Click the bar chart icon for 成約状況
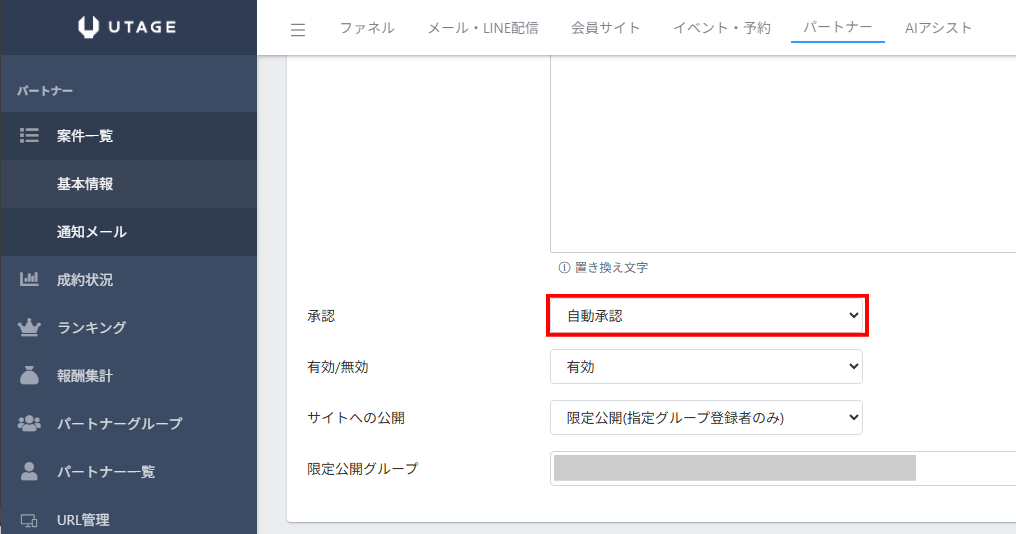1016x534 pixels. click(29, 280)
